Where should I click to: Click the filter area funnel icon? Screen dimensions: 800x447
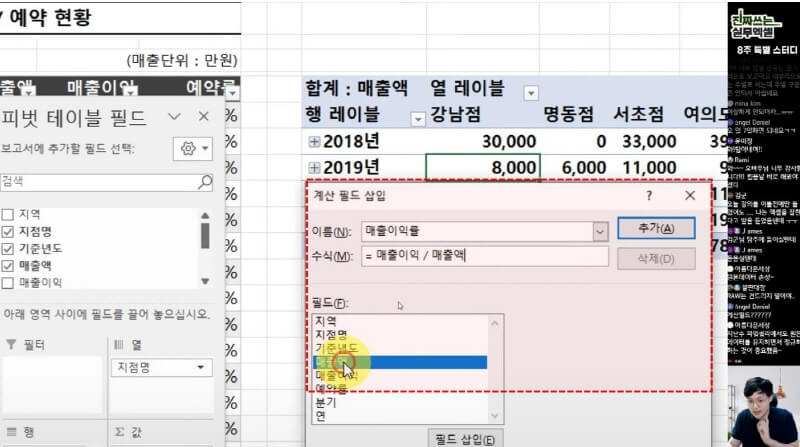[11, 345]
